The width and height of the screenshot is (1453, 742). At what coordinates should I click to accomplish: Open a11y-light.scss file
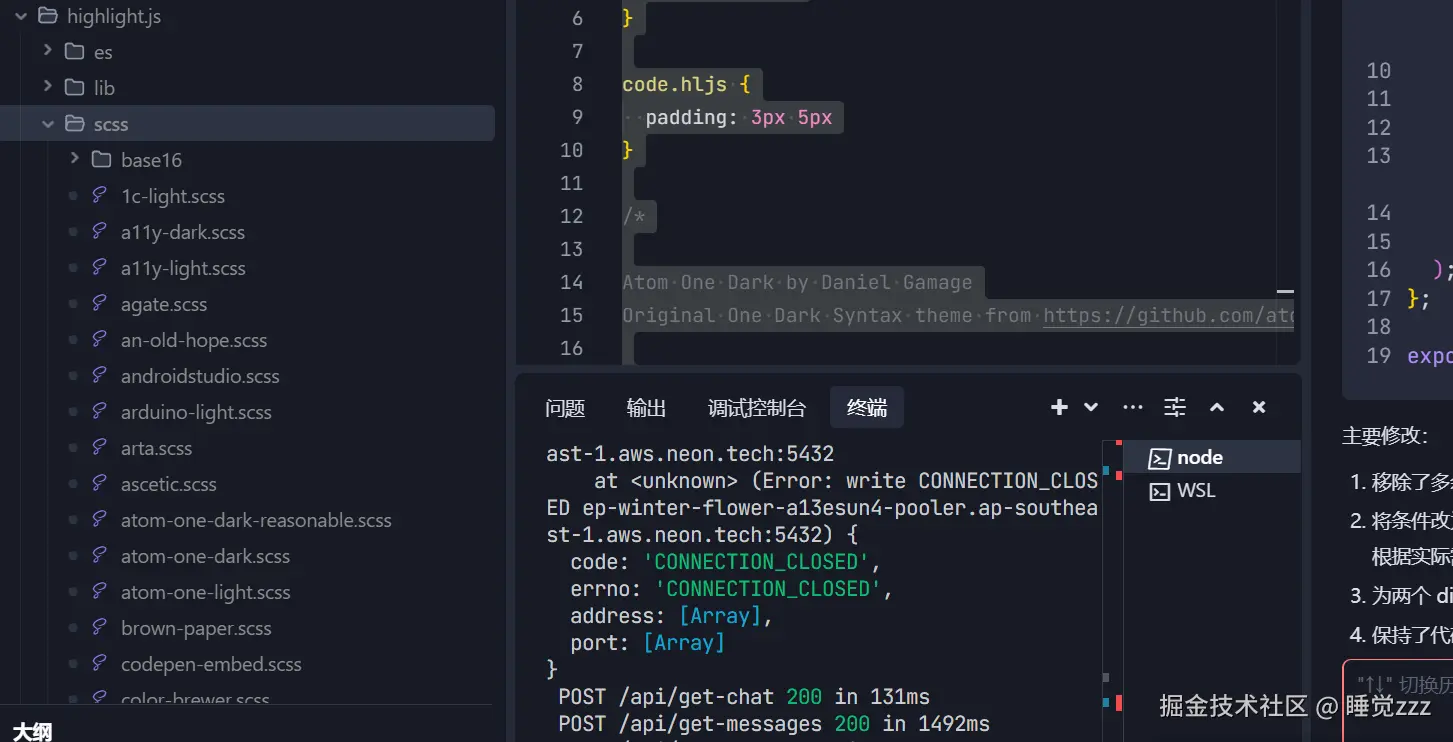(x=183, y=268)
